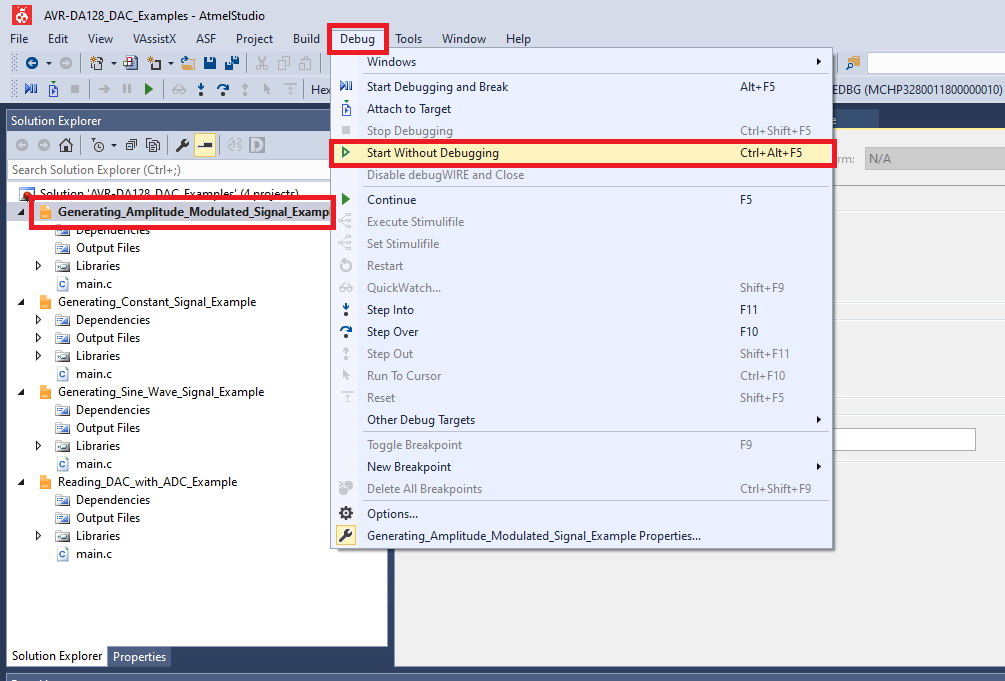
Task: Click the Show All Files icon
Action: click(x=153, y=146)
